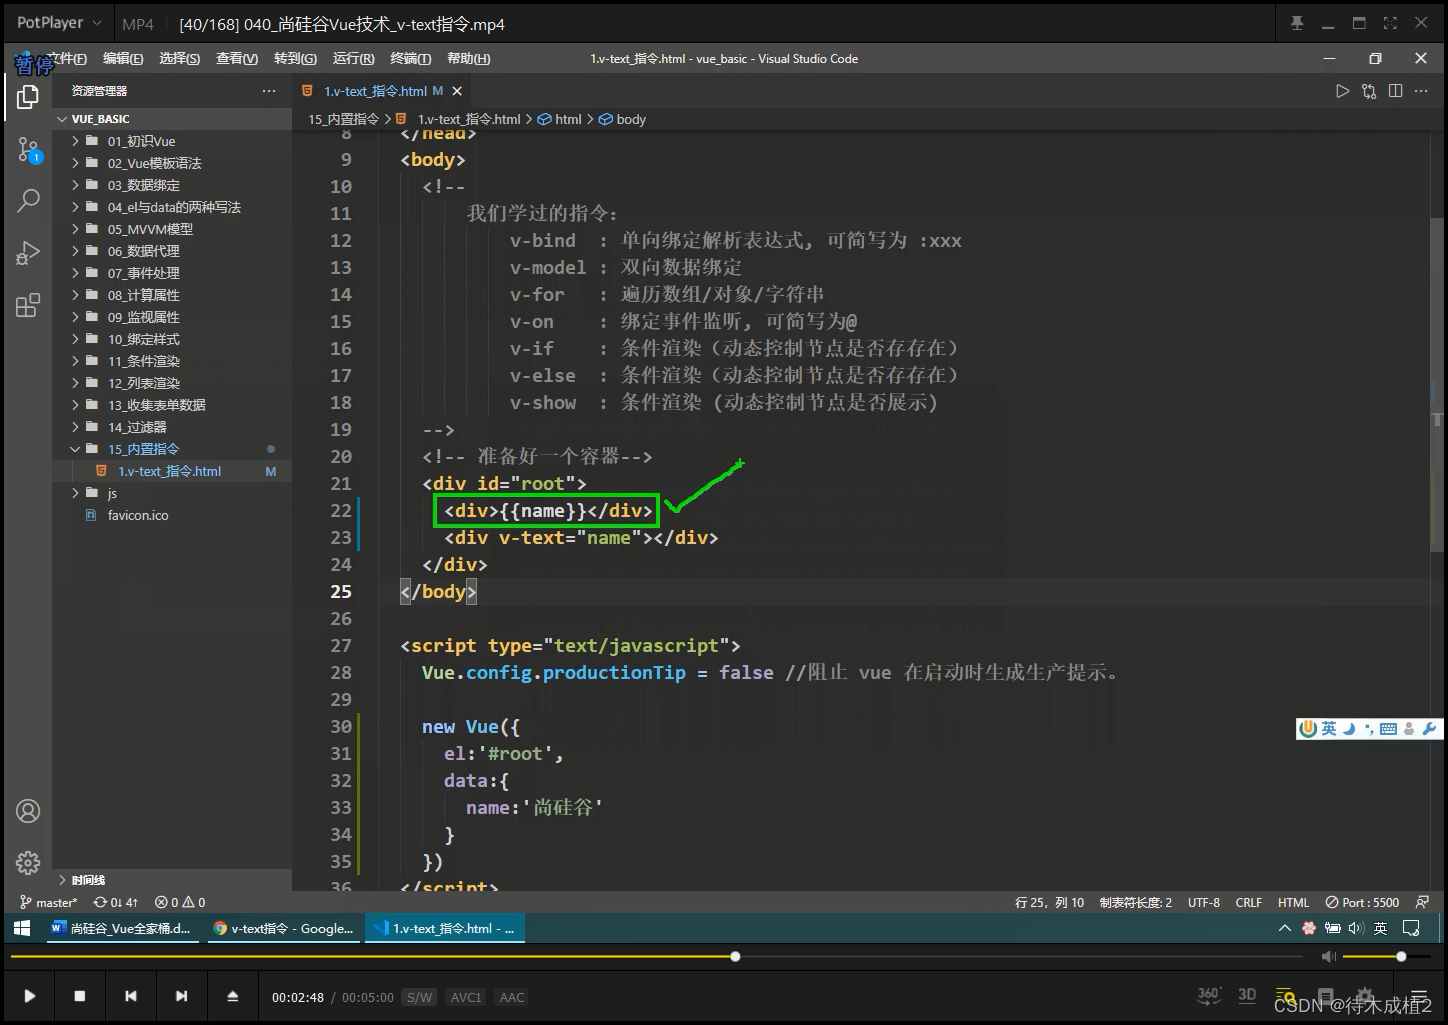Viewport: 1448px width, 1025px height.
Task: Expand the 01_初识Vue folder
Action: 172,141
